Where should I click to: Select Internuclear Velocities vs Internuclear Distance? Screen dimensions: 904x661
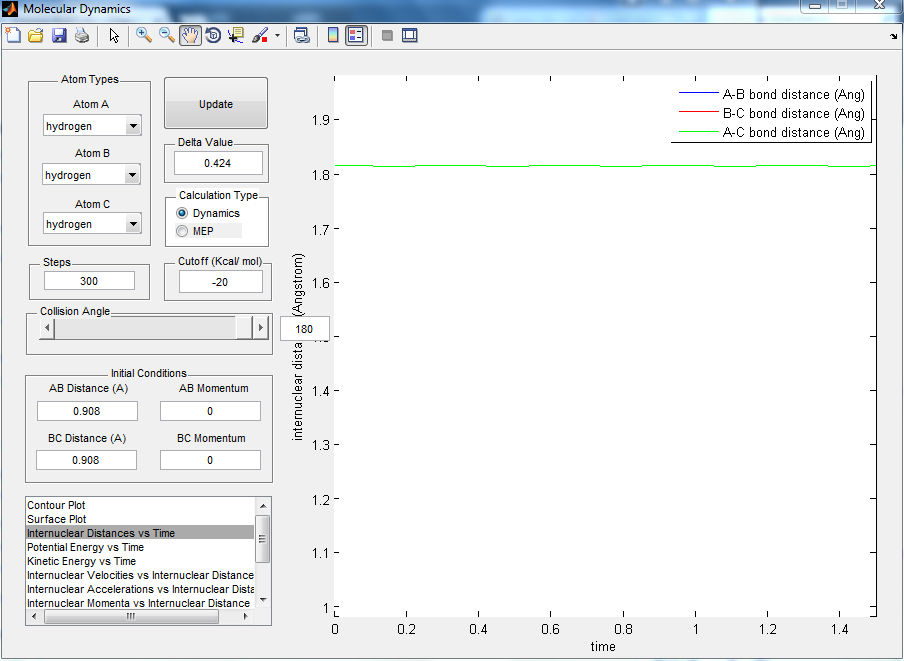click(x=140, y=575)
